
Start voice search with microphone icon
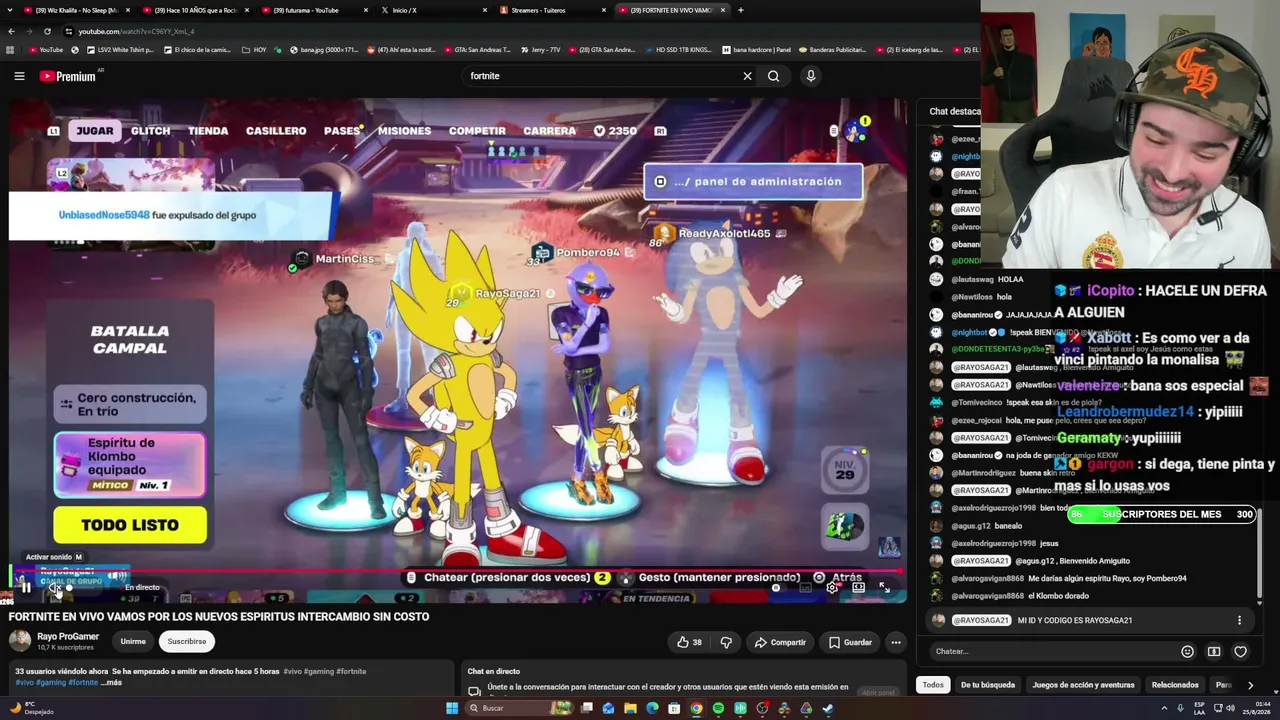coord(811,76)
